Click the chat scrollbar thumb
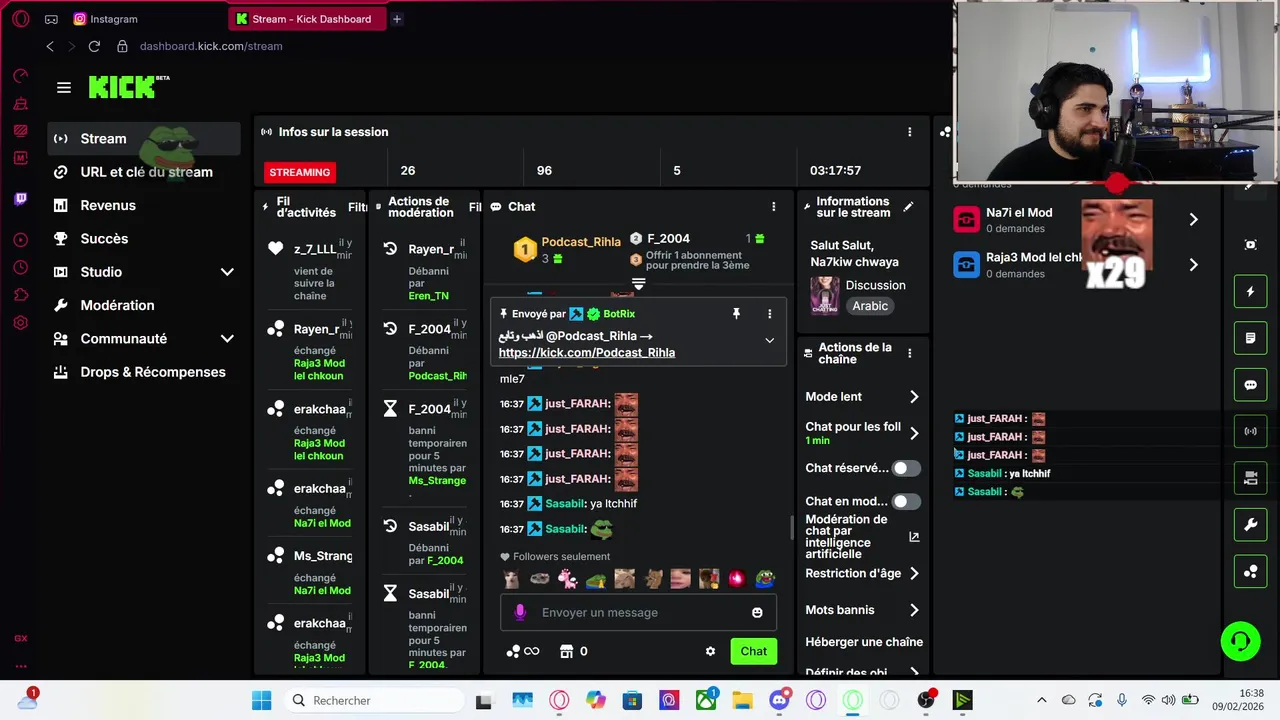The height and width of the screenshot is (720, 1280). 791,526
